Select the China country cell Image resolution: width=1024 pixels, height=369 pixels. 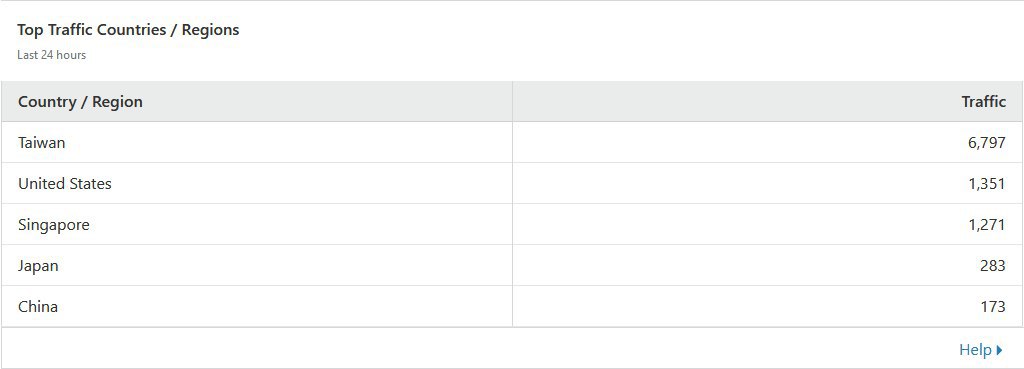tap(257, 306)
